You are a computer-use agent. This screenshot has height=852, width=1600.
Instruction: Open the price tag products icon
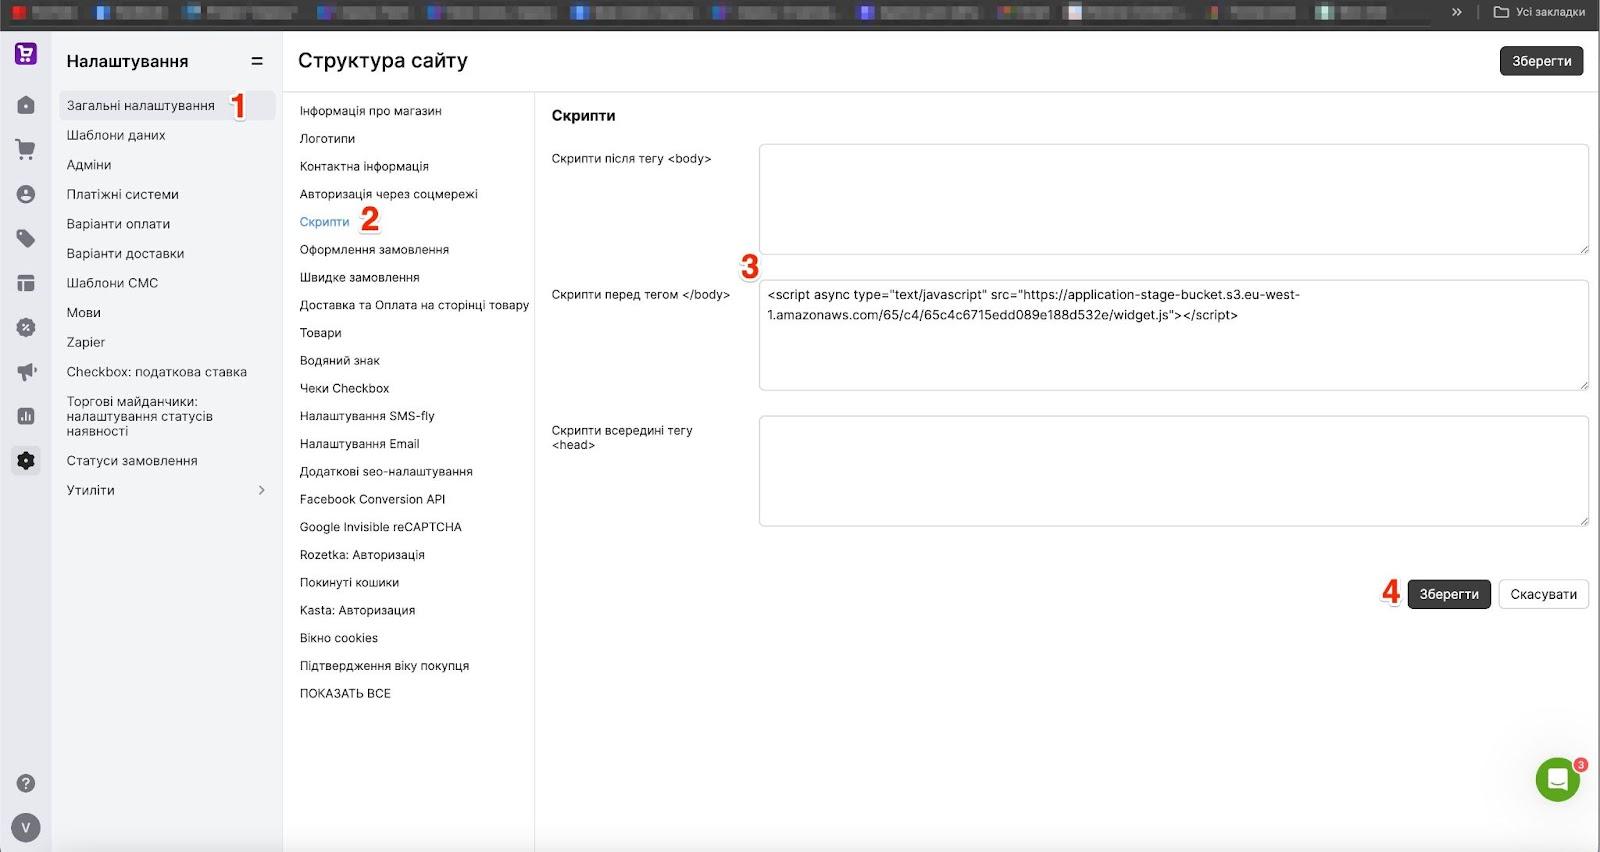click(x=26, y=238)
